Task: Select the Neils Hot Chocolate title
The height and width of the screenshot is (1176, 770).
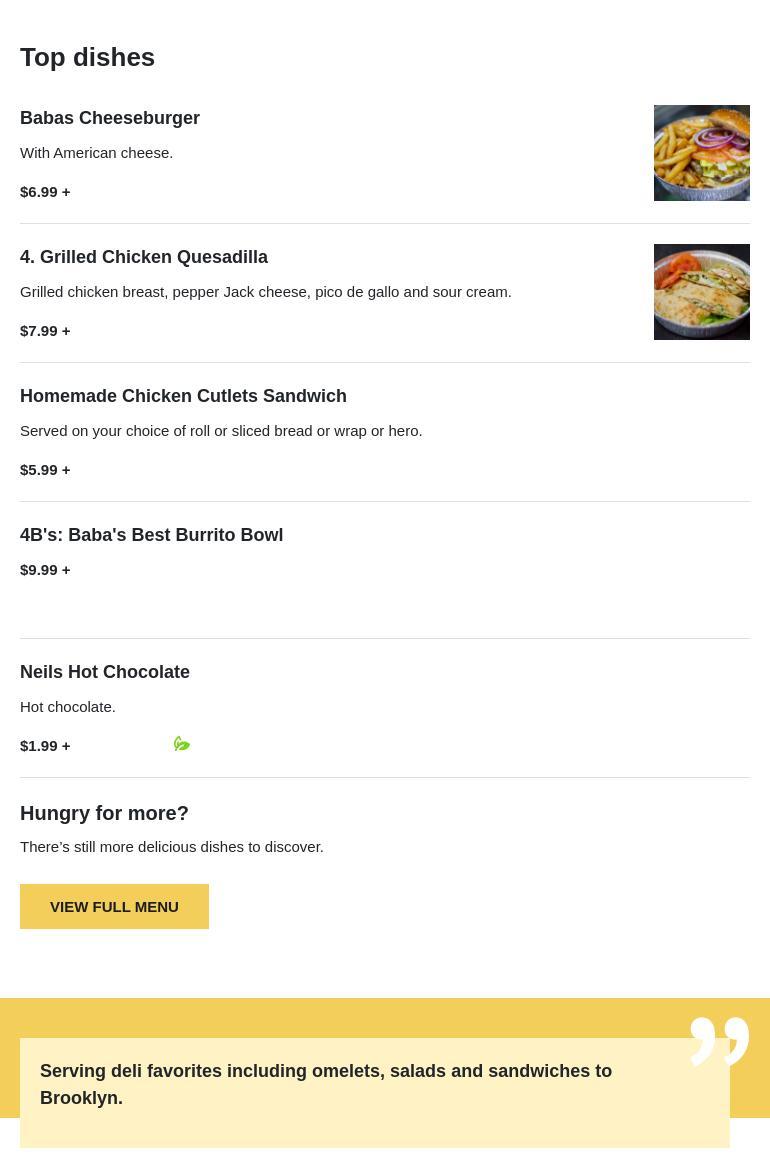Action: point(105,672)
